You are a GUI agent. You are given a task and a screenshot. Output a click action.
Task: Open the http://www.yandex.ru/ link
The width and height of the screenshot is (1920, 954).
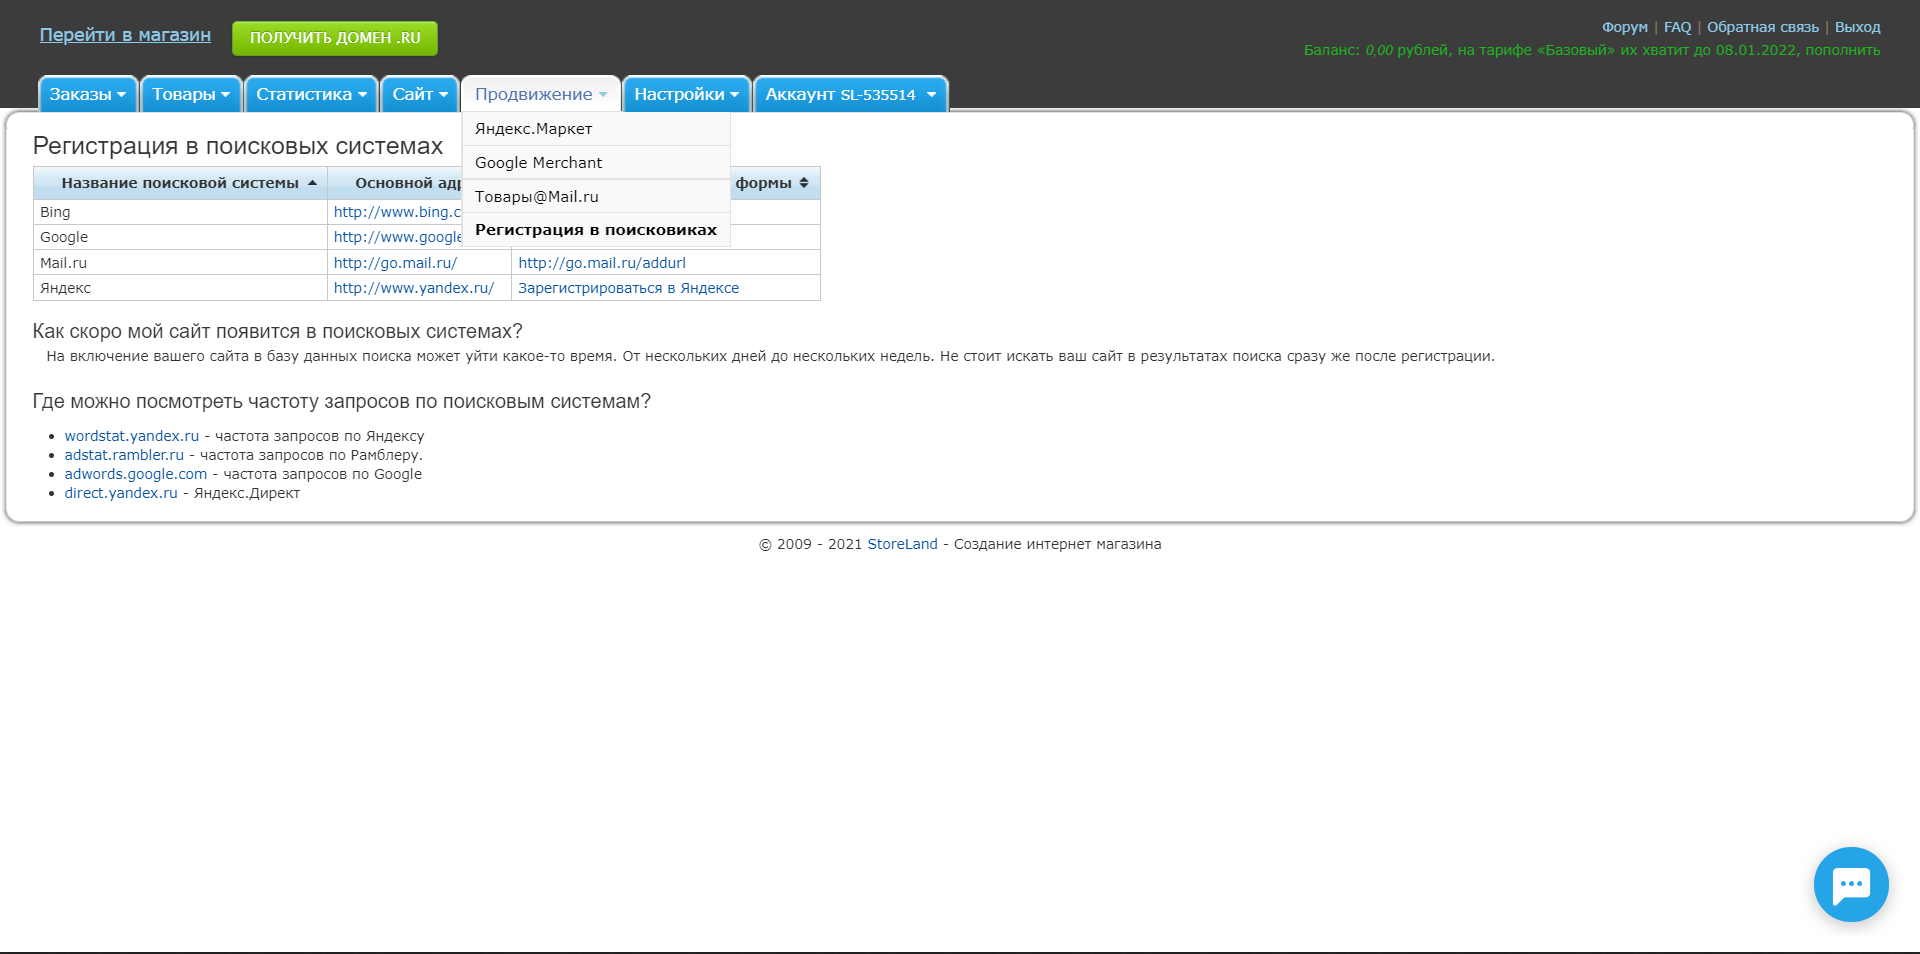[414, 288]
